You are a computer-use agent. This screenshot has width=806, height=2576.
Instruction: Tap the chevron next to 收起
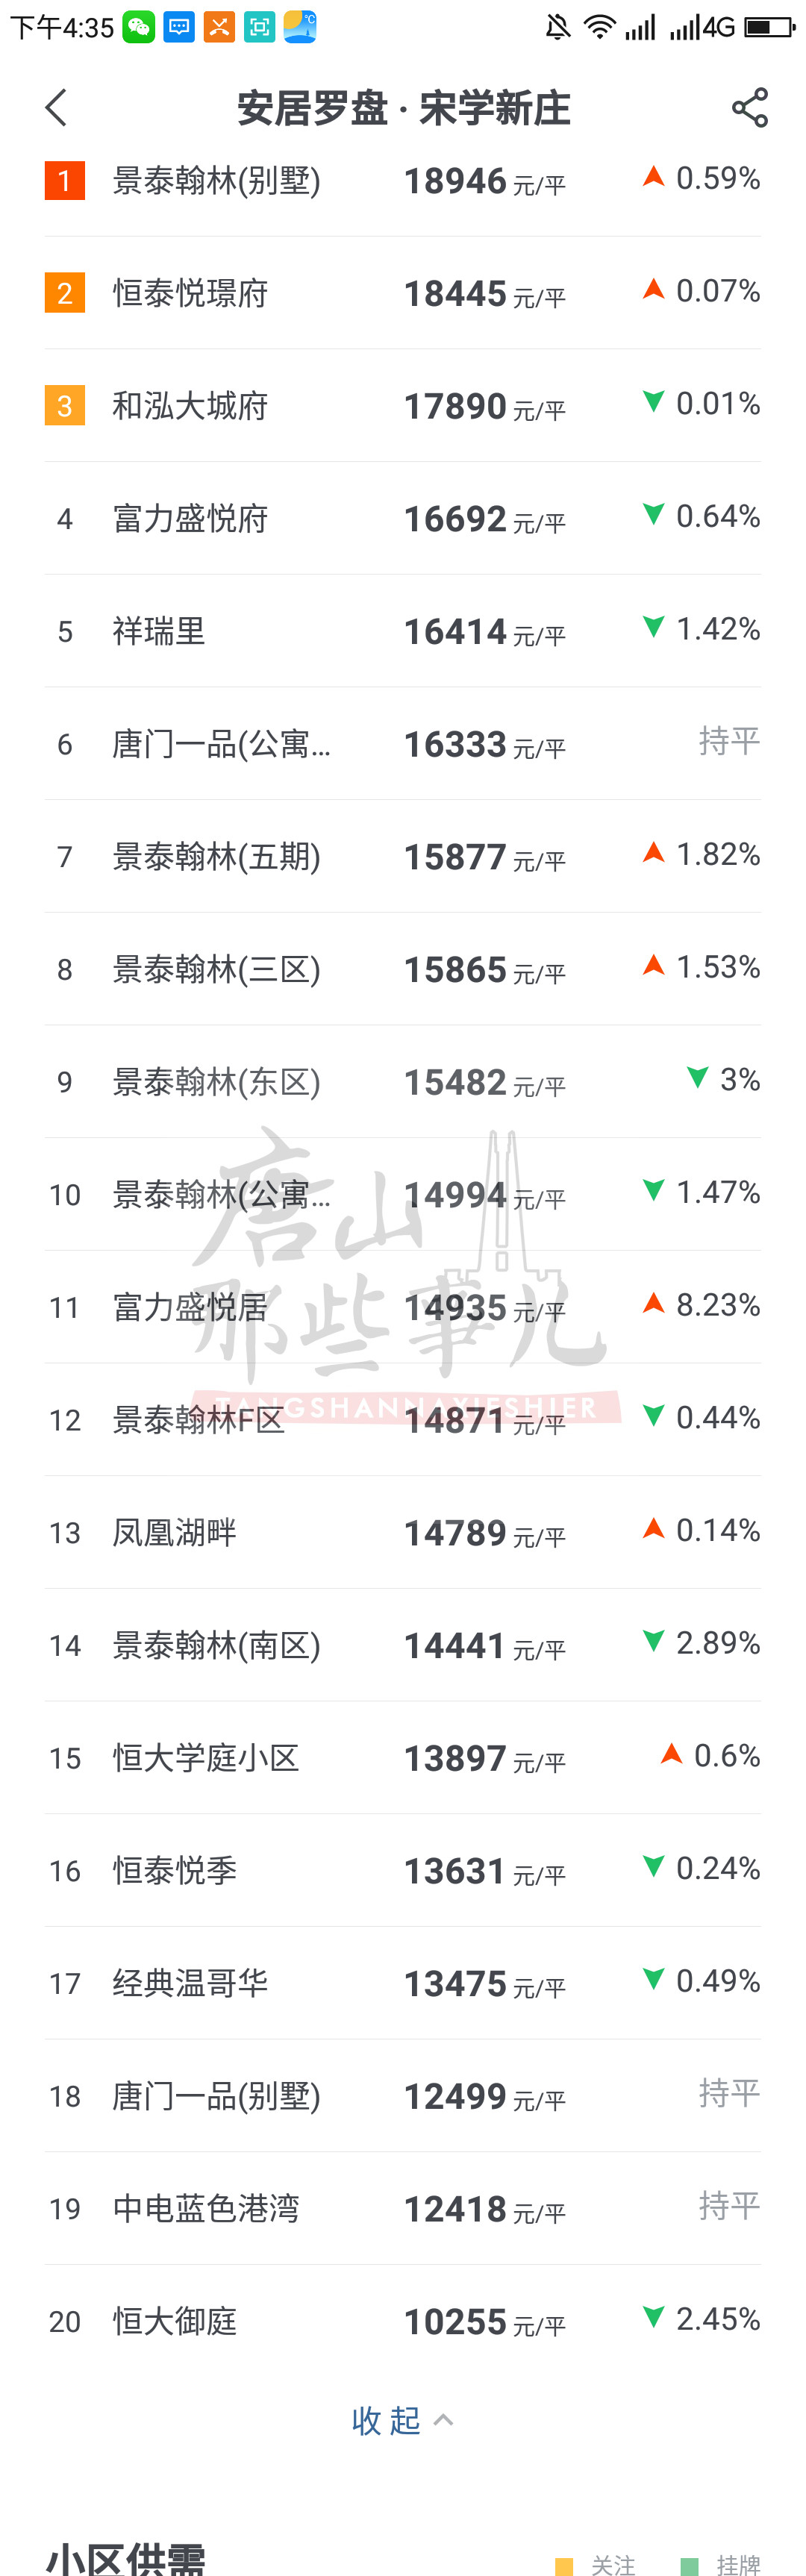[x=444, y=2420]
